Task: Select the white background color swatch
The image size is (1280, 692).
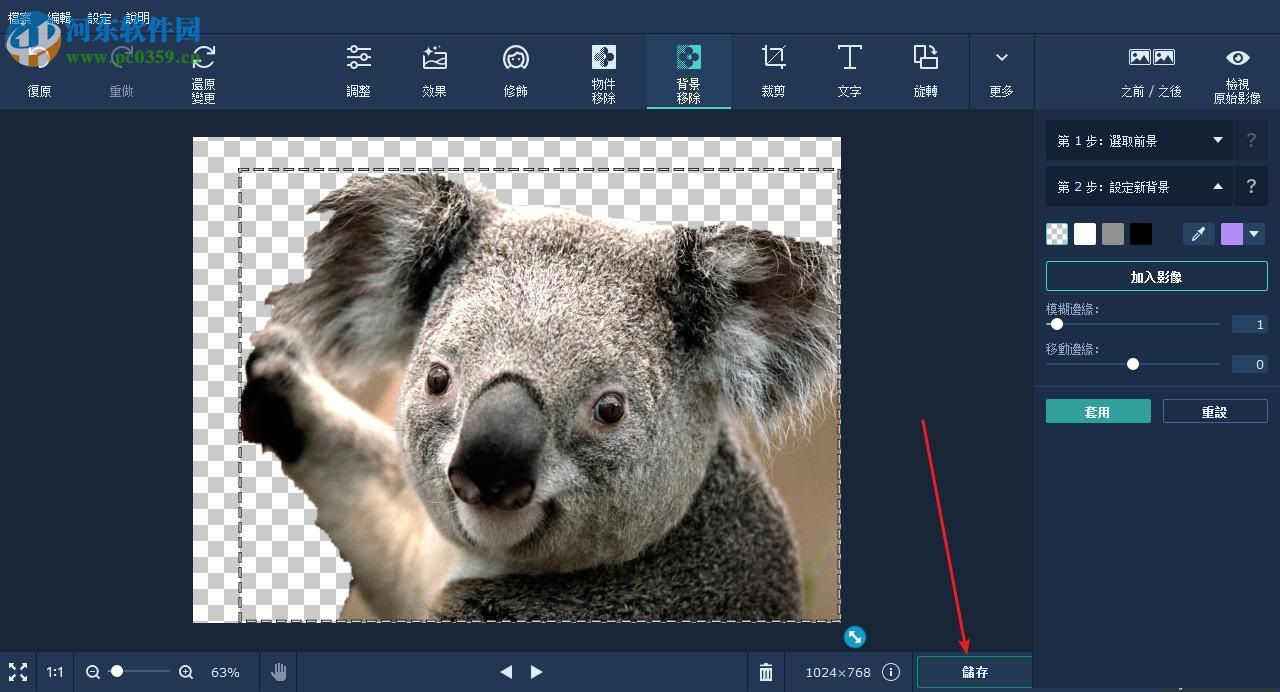Action: 1085,233
